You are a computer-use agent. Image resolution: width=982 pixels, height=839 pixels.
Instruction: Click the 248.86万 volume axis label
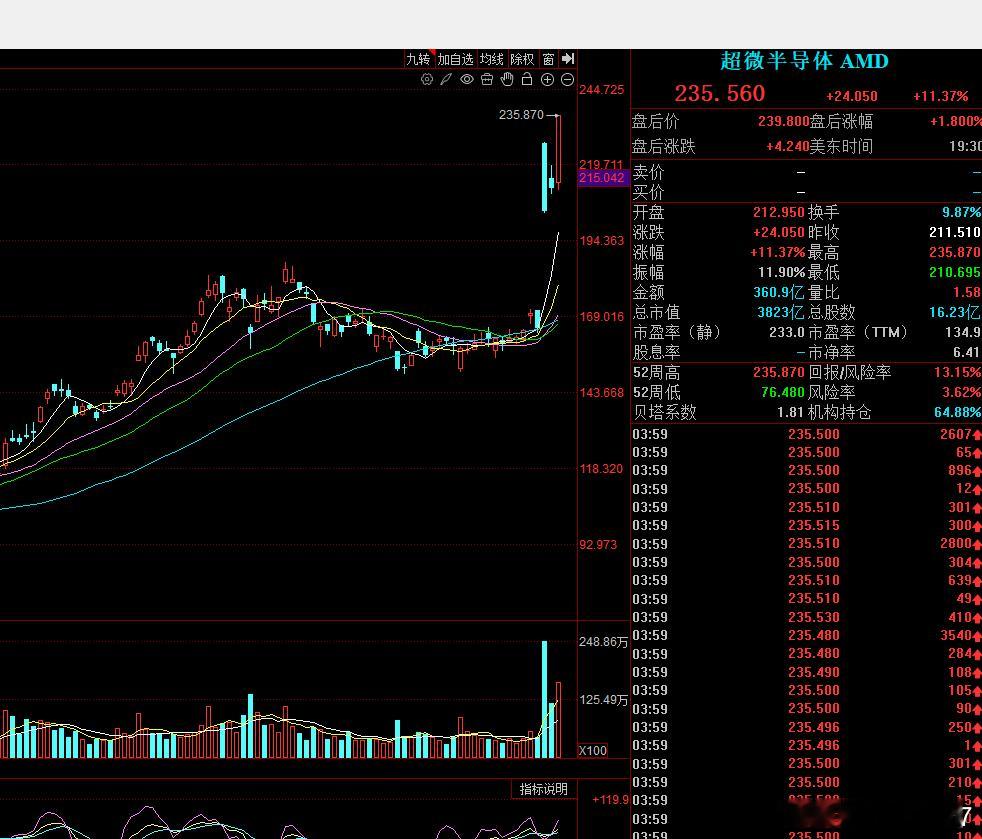pos(603,642)
